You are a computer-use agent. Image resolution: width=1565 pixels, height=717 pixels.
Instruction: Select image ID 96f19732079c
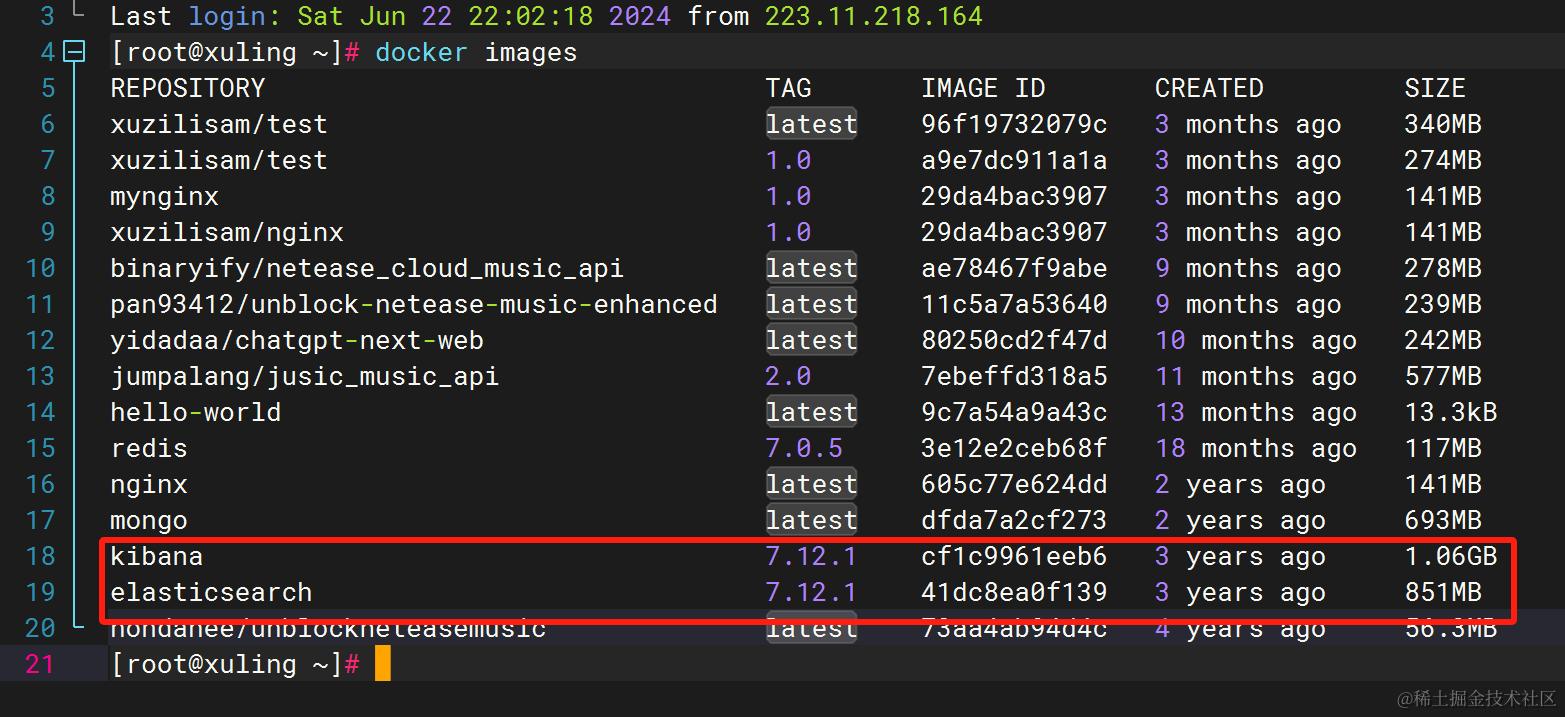coord(1014,124)
